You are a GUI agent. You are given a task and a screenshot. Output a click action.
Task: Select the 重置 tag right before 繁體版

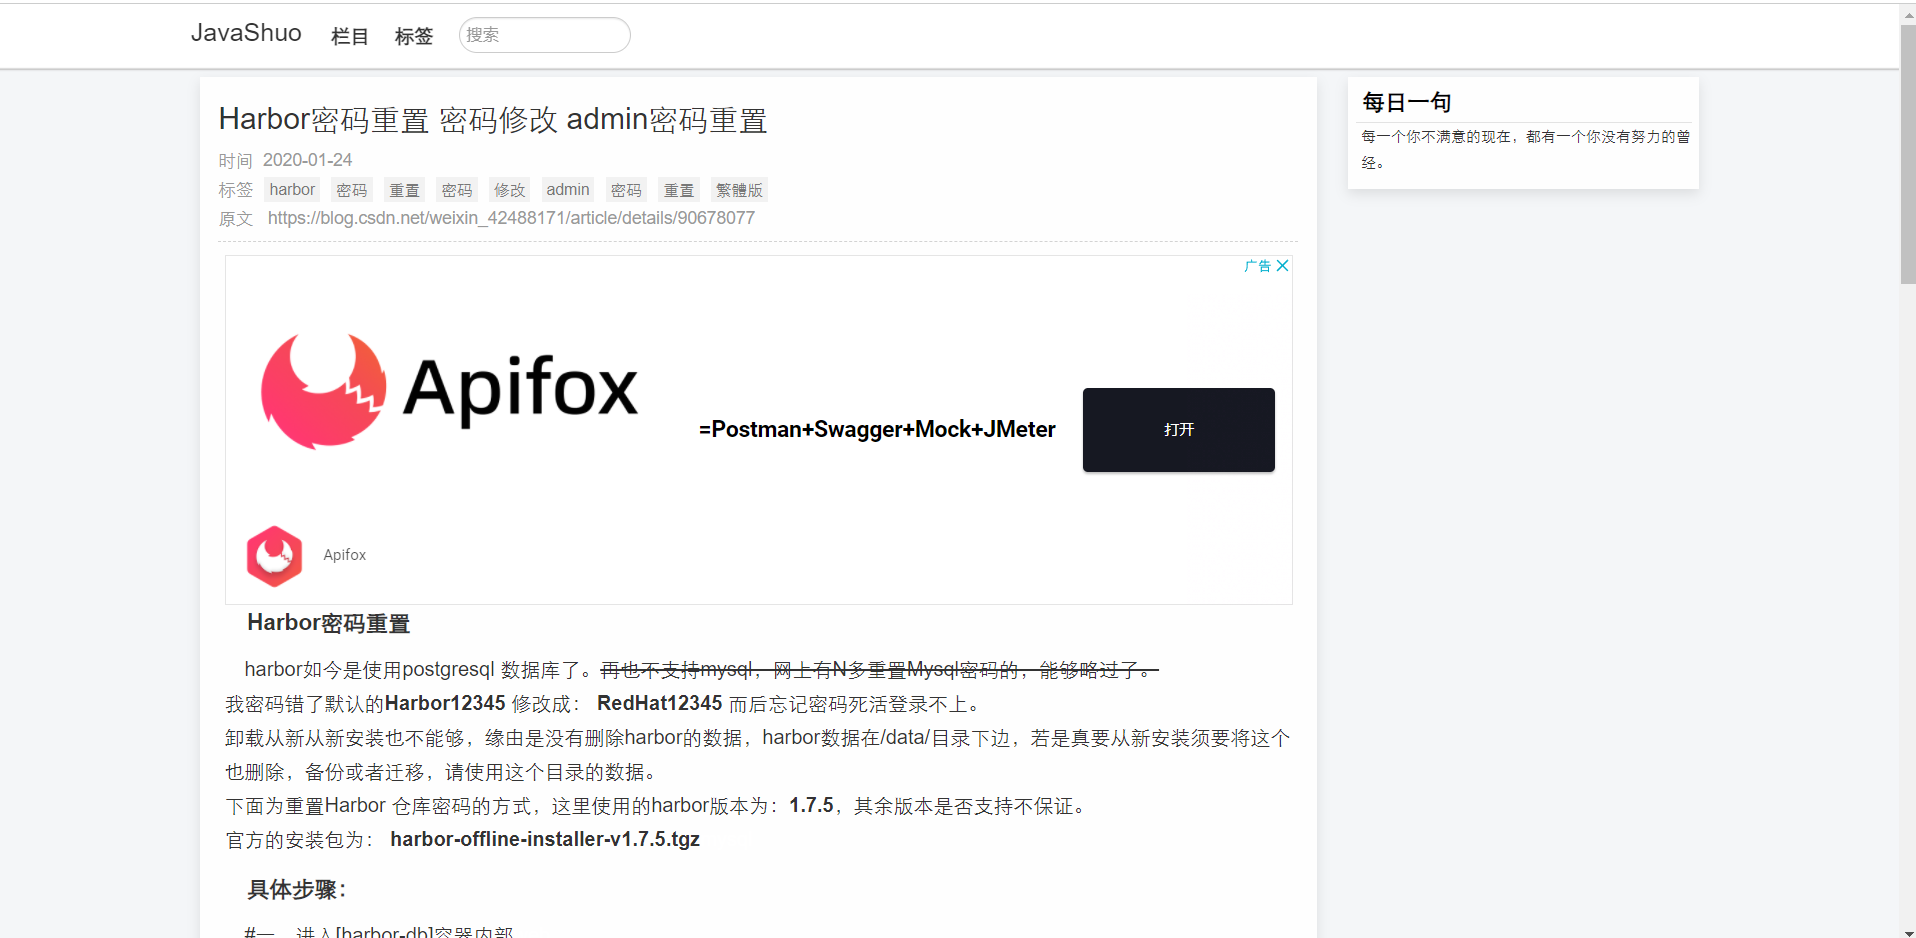click(679, 190)
